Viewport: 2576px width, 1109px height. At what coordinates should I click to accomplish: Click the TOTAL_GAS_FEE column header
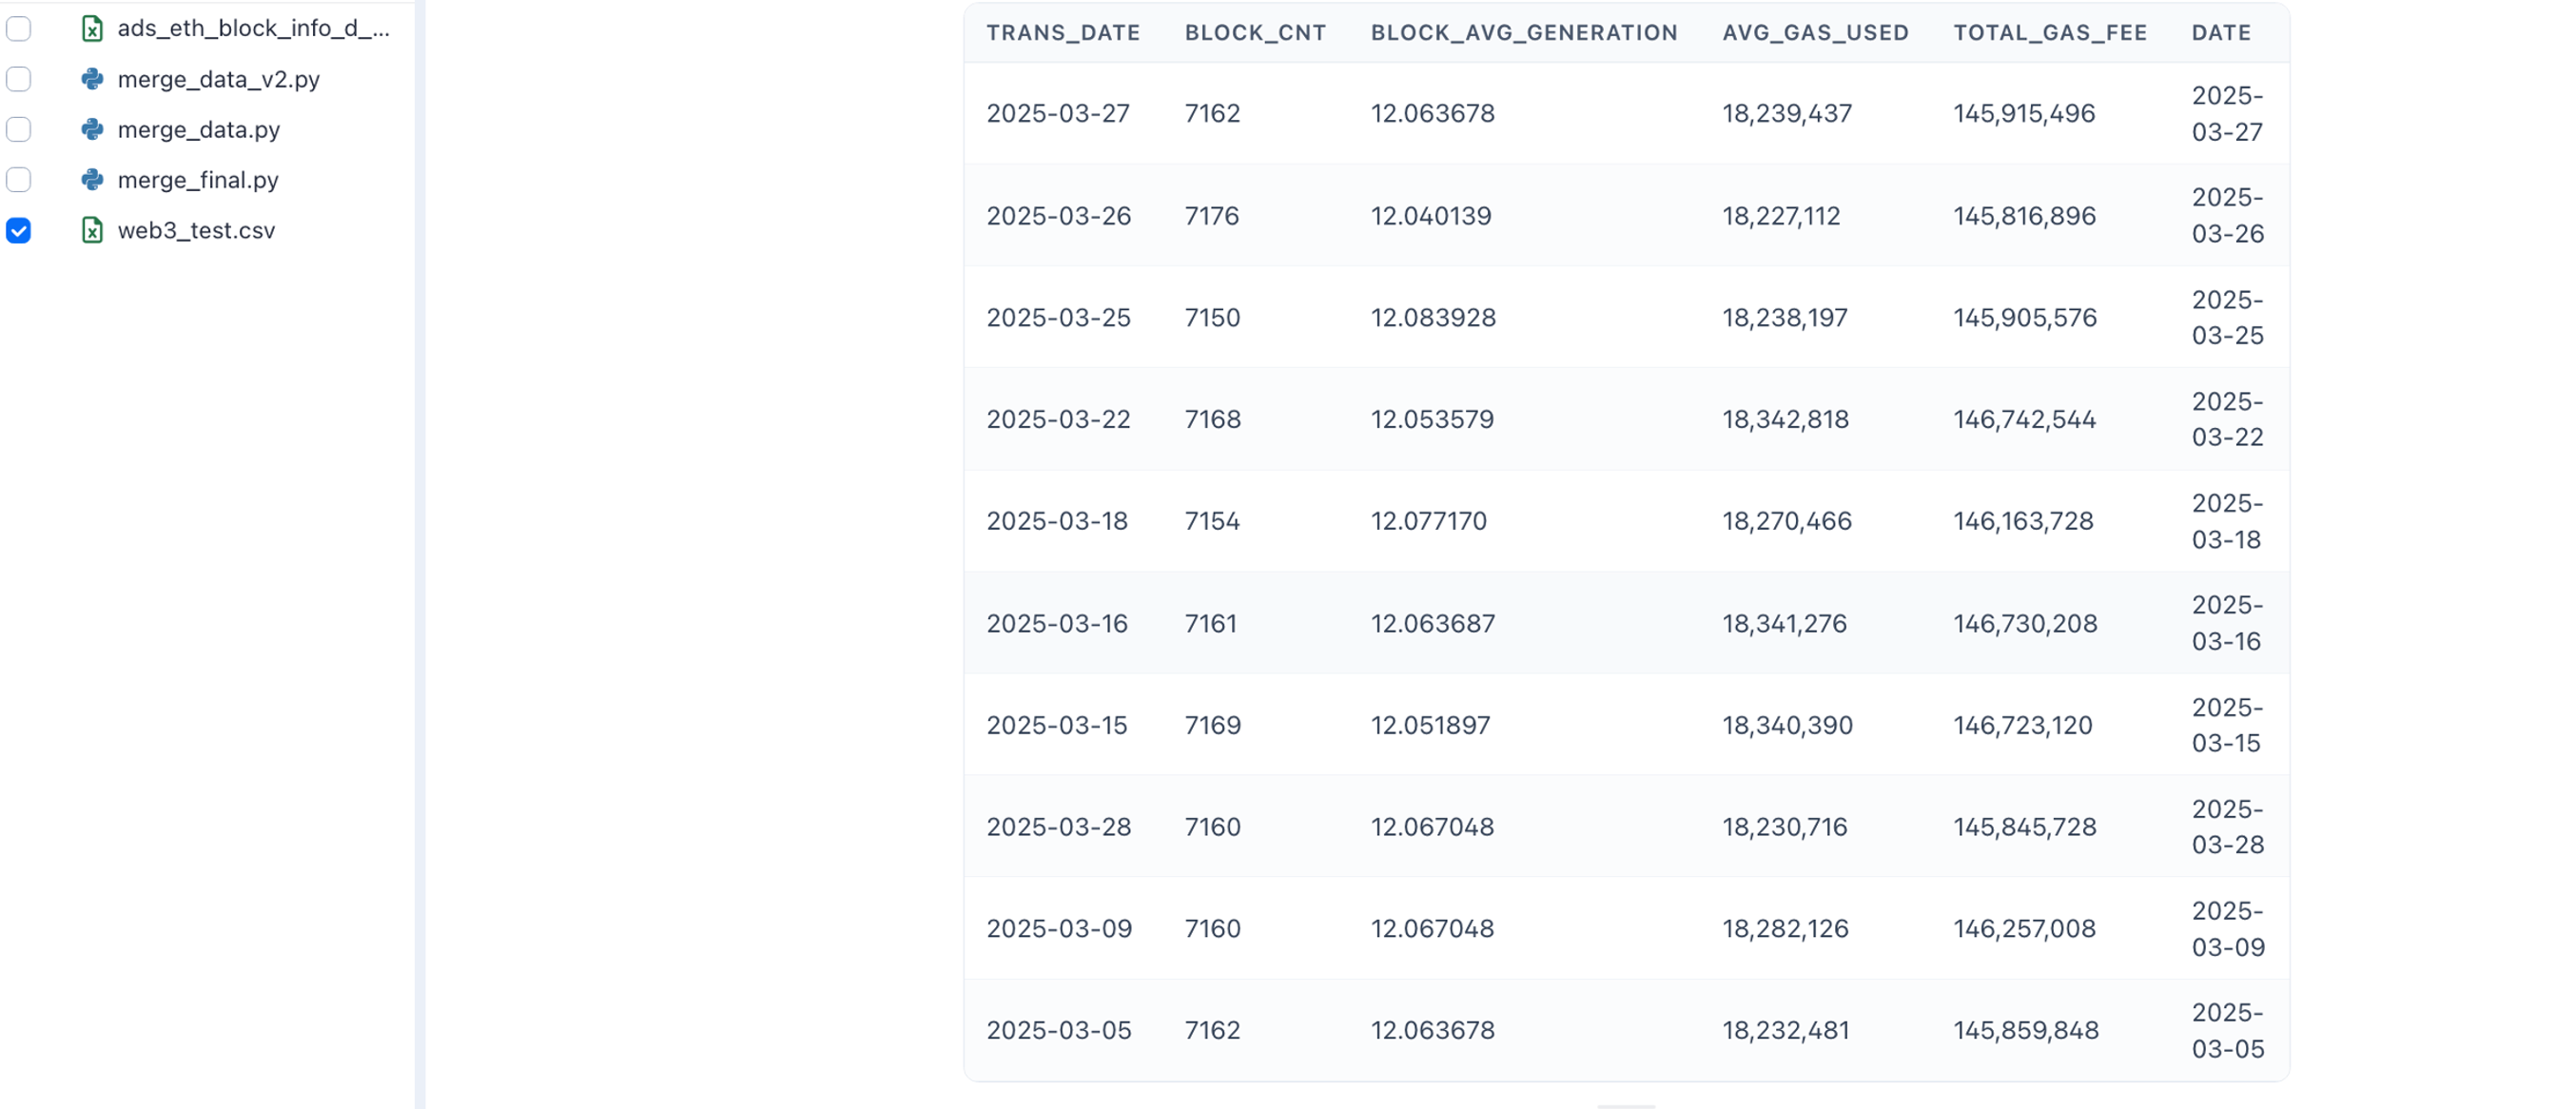2050,33
